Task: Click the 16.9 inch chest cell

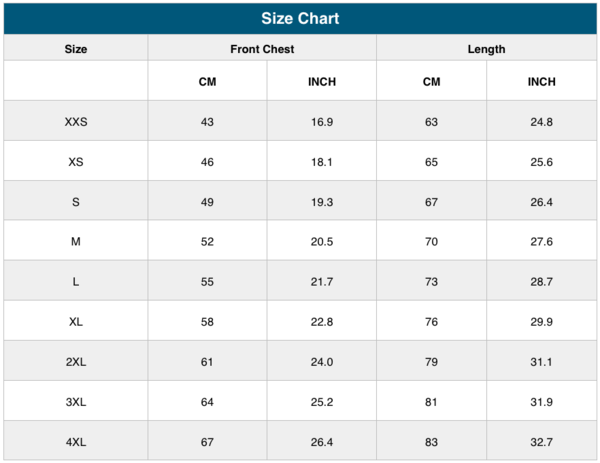Action: coord(322,122)
